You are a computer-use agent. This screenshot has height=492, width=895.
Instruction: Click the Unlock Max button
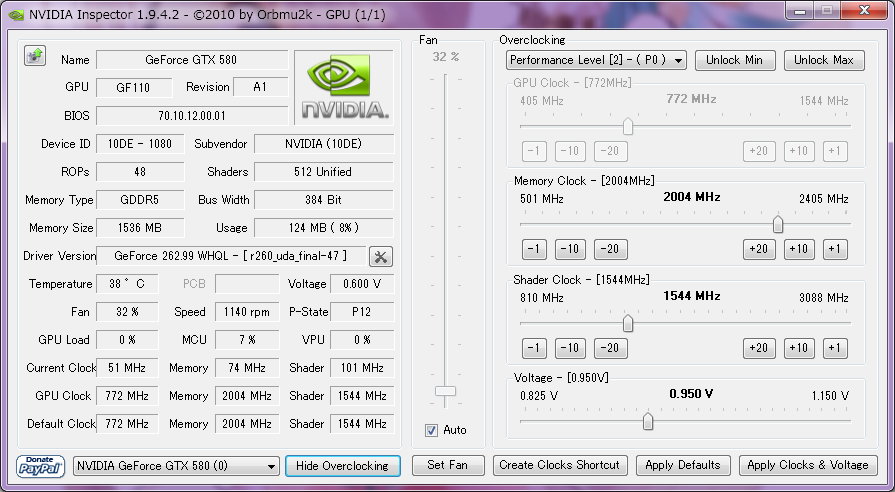(824, 60)
